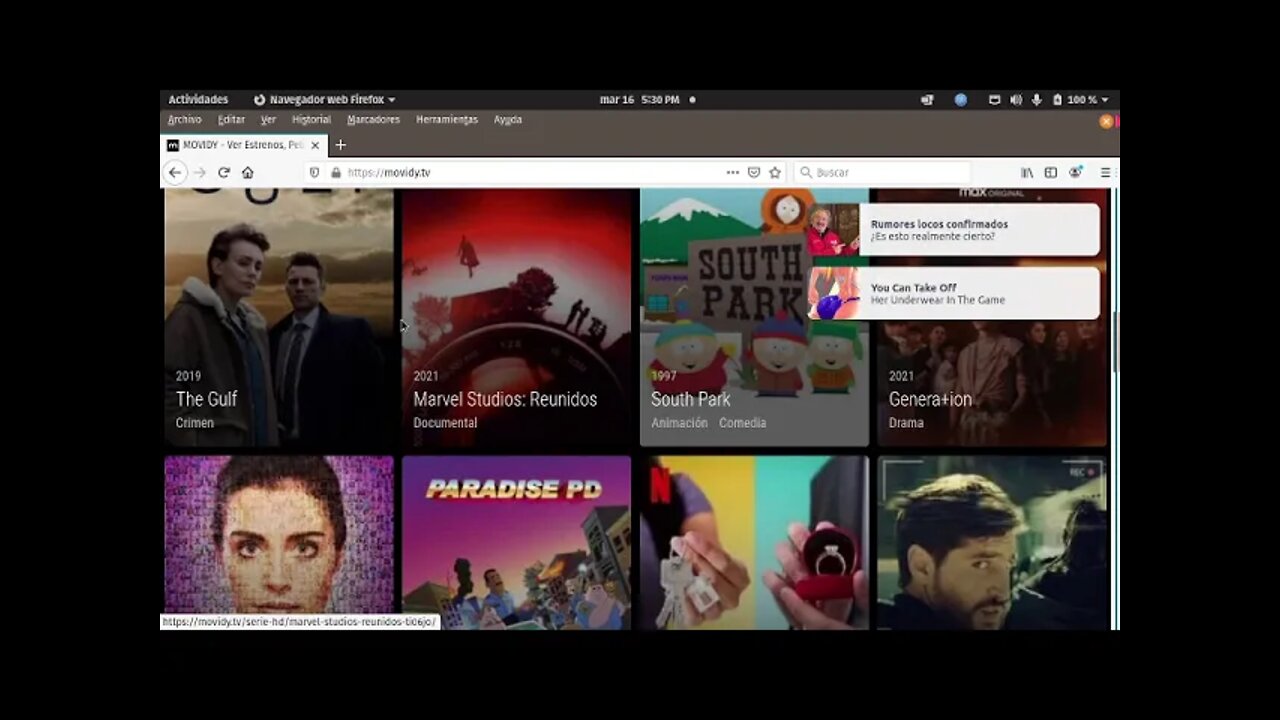Image resolution: width=1280 pixels, height=720 pixels.
Task: Open the tracking protection shield icon
Action: [x=314, y=172]
